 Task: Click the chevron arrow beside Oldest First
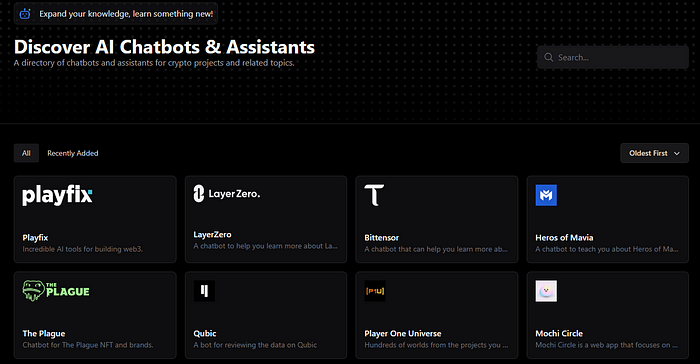point(677,153)
